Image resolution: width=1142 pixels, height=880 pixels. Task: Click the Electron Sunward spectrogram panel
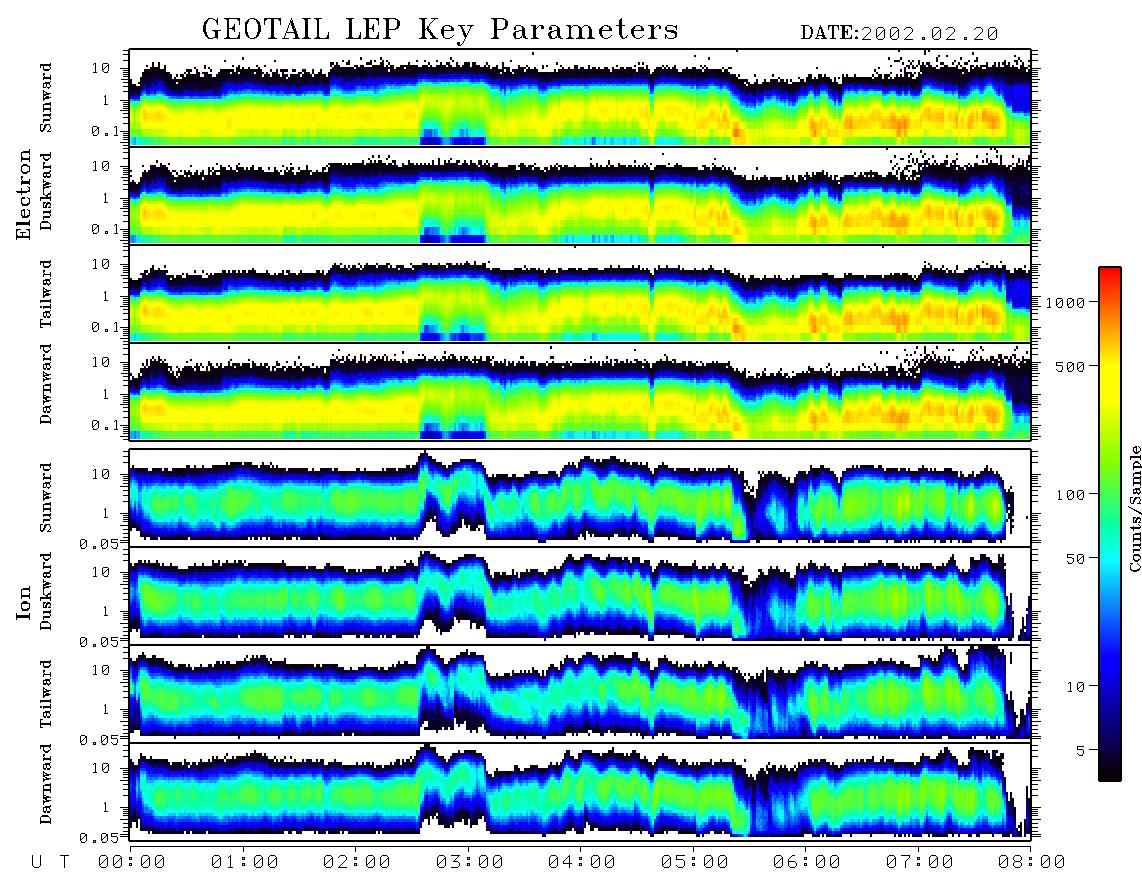tap(580, 98)
